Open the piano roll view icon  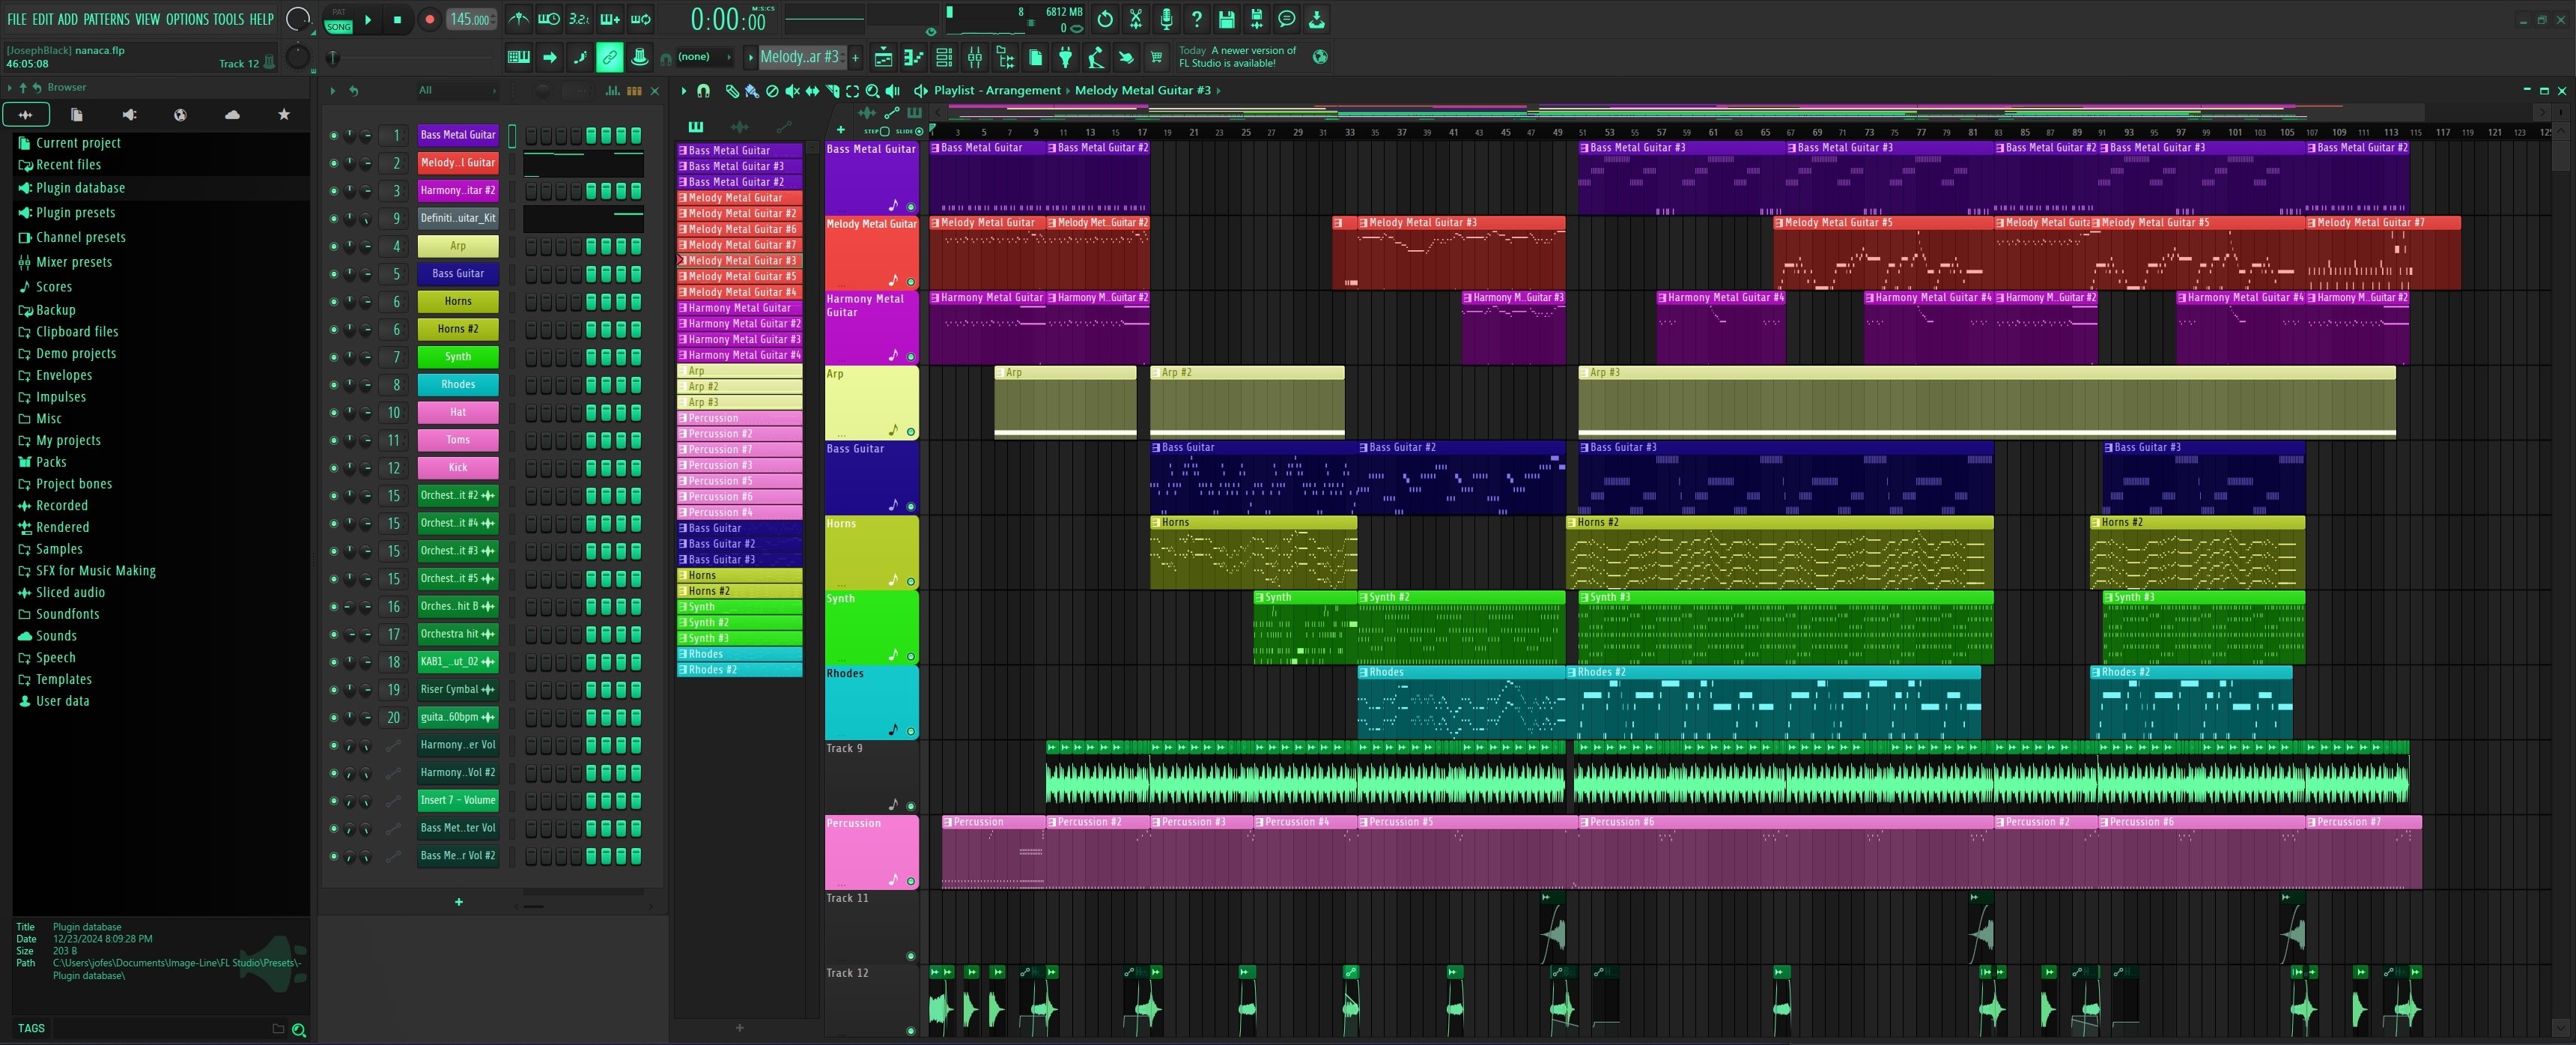913,58
